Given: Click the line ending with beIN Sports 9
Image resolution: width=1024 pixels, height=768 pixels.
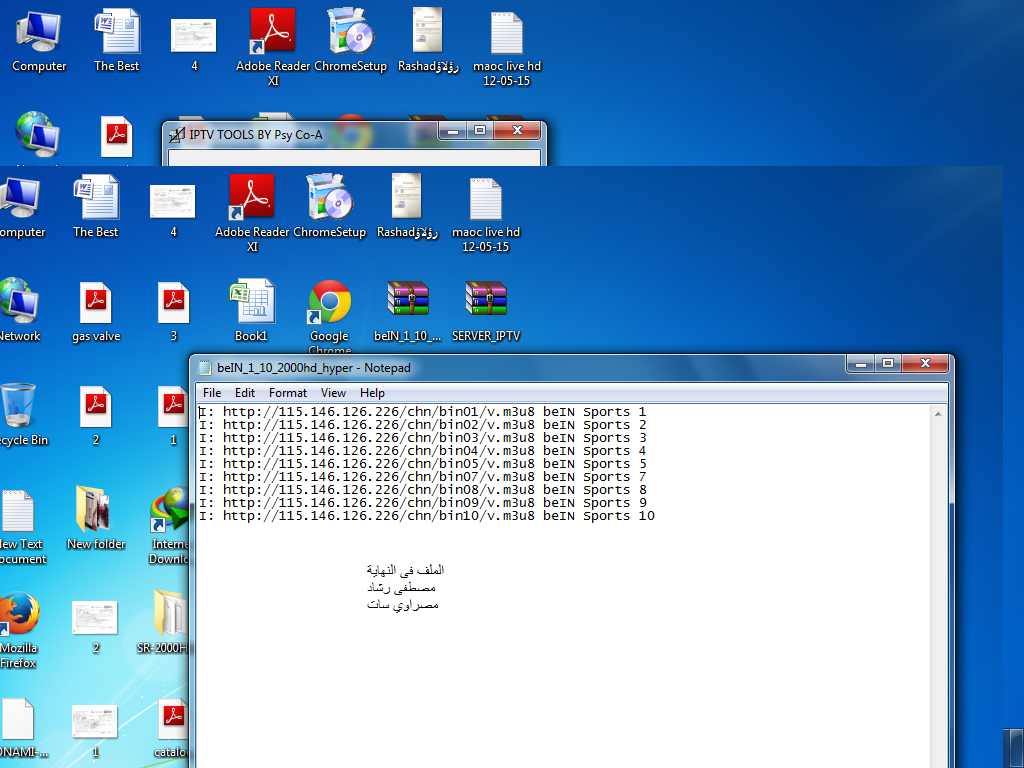Looking at the screenshot, I should (423, 504).
